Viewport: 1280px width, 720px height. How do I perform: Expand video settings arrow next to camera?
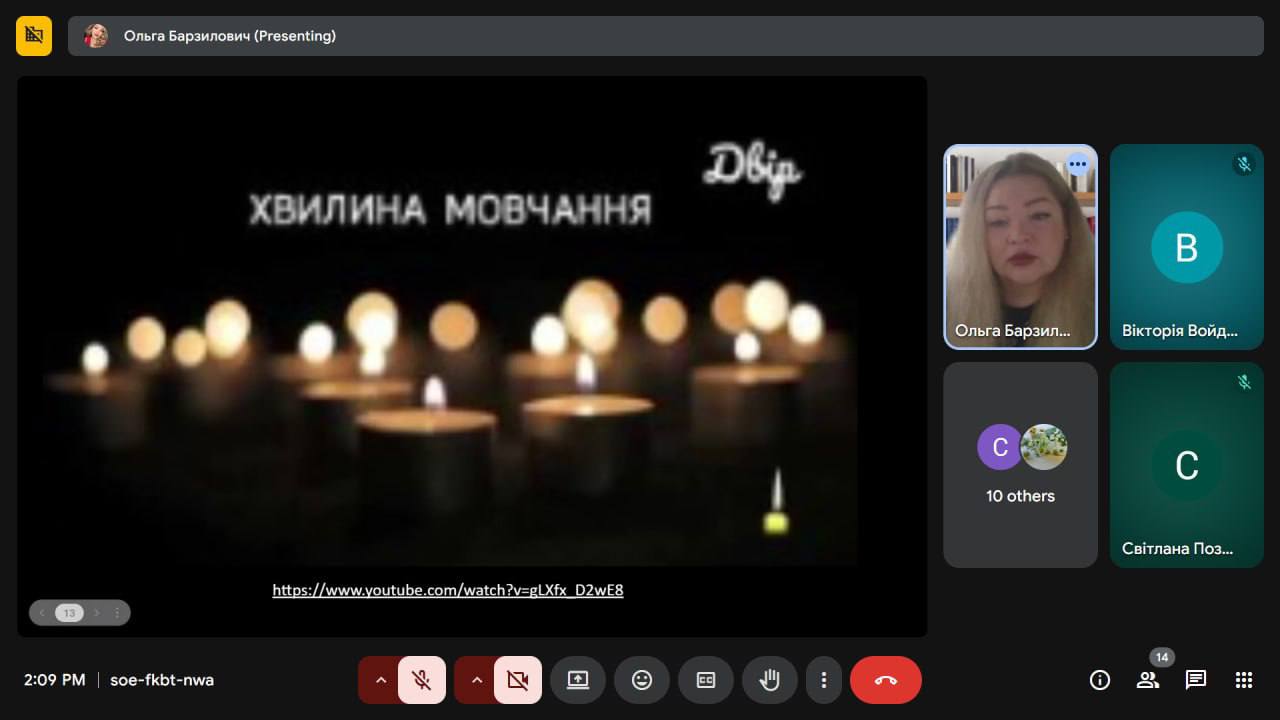pyautogui.click(x=476, y=680)
